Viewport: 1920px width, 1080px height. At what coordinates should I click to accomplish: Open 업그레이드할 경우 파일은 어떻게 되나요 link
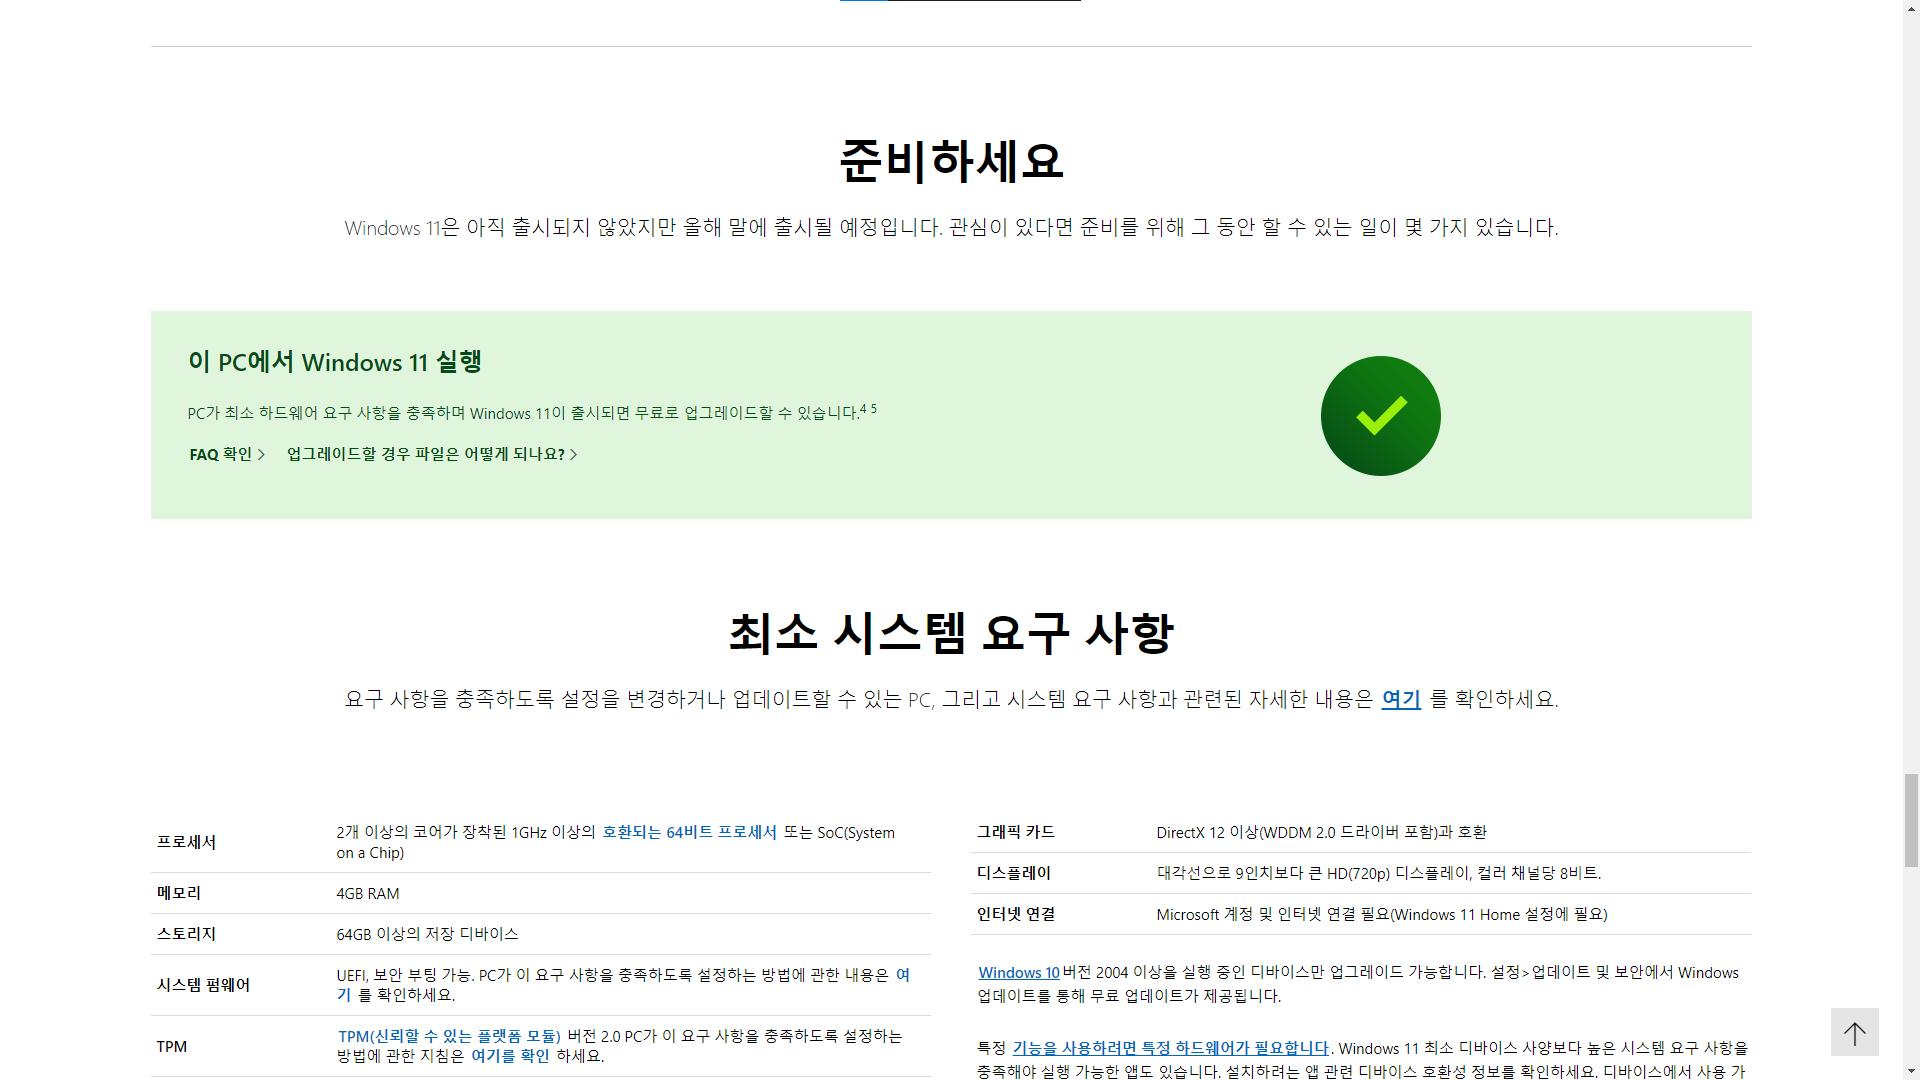[x=425, y=454]
